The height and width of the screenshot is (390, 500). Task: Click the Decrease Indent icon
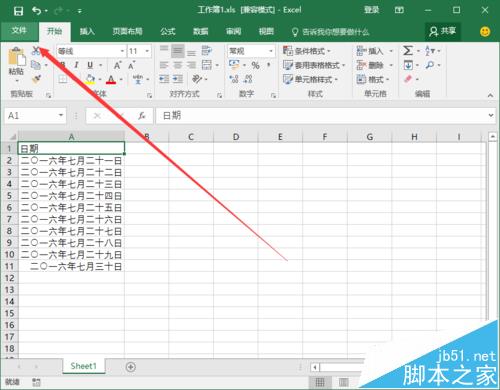coord(164,79)
